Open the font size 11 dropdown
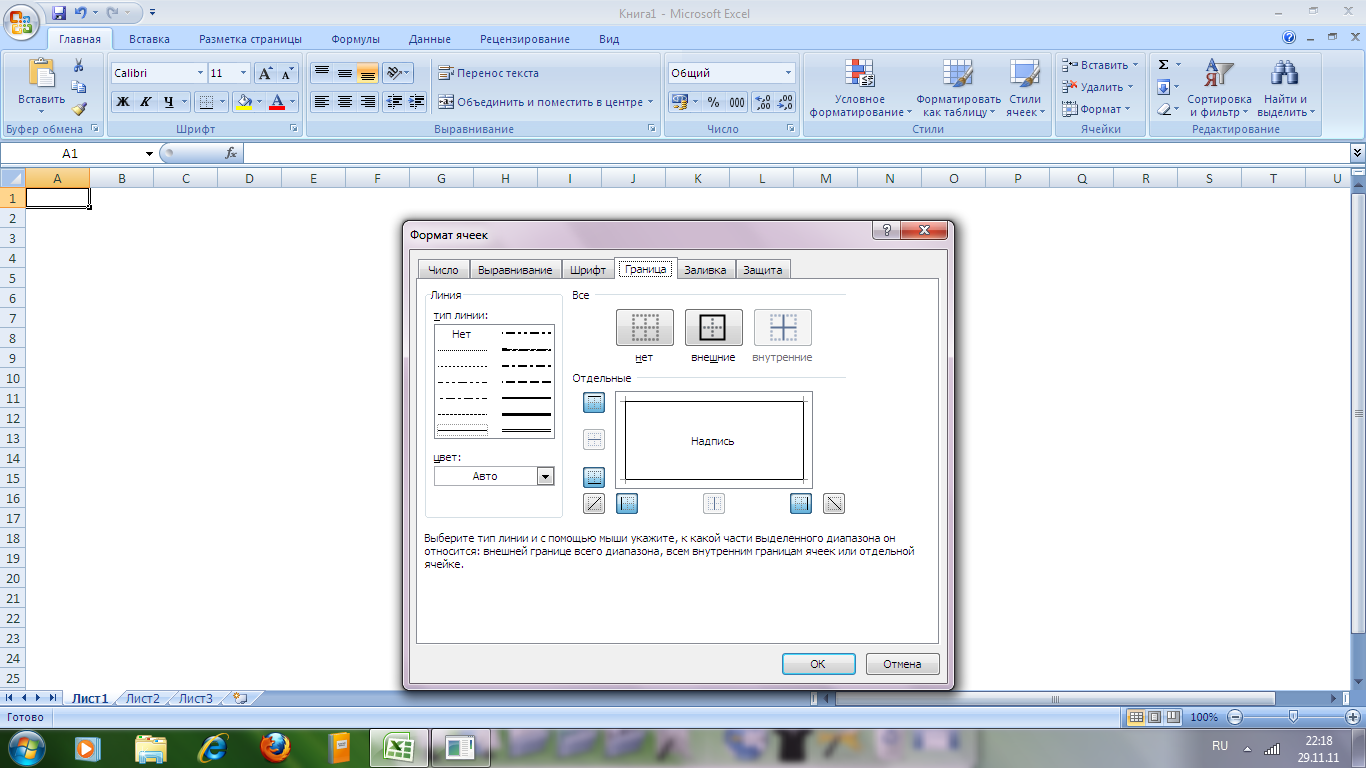The width and height of the screenshot is (1366, 768). point(244,73)
